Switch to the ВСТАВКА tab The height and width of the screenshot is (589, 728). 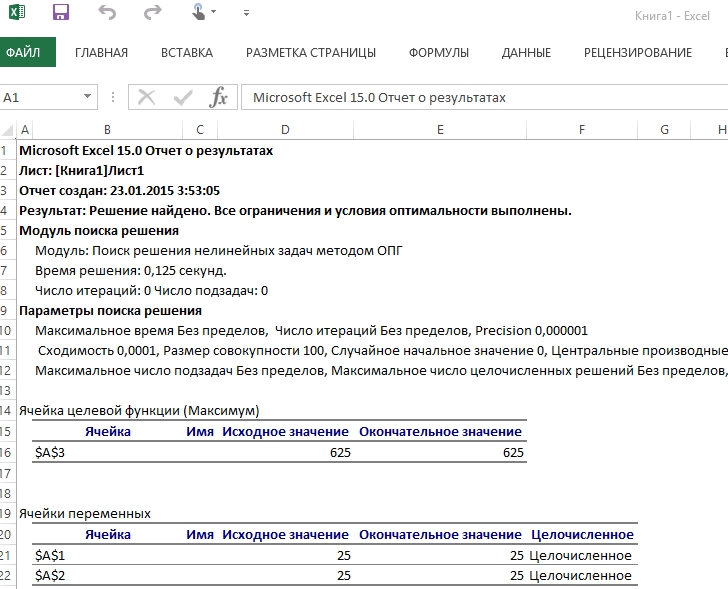coord(187,52)
